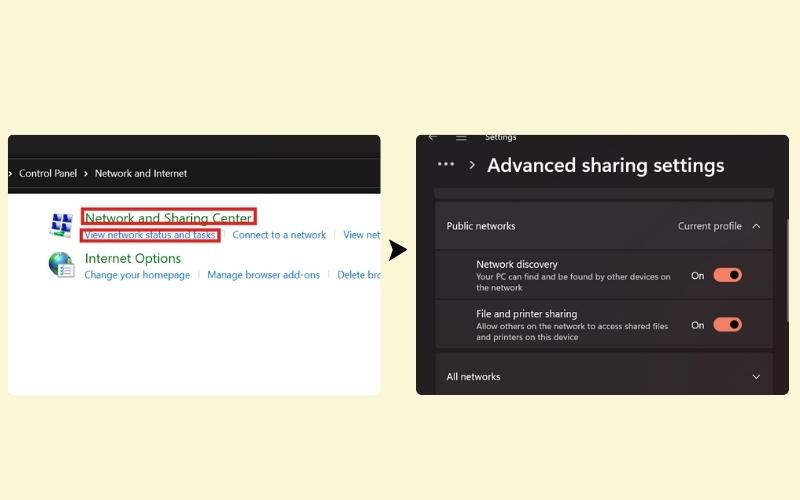Collapse the Public networks section chevron

pos(756,226)
